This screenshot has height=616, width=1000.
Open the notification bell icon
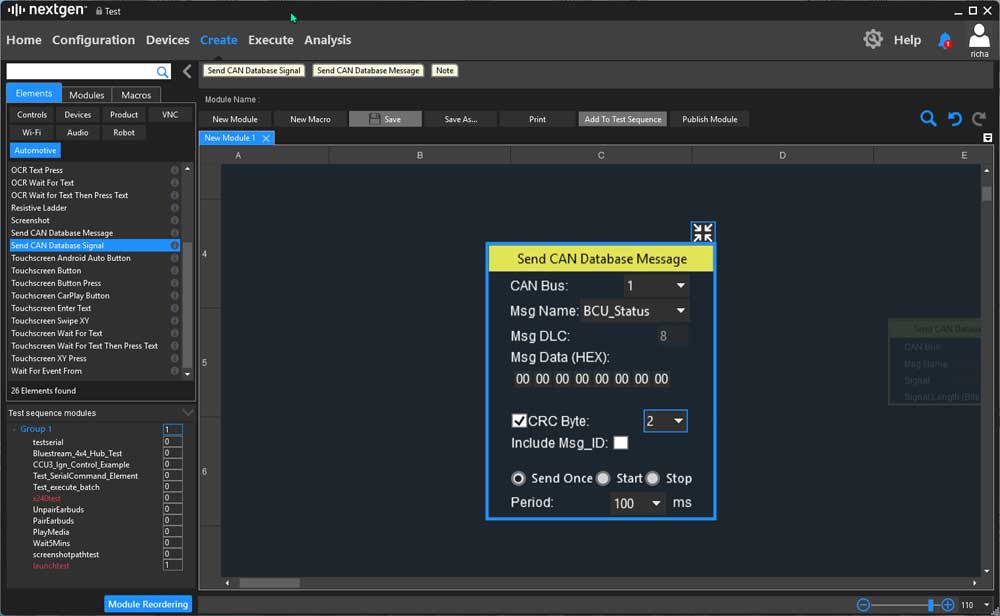[945, 40]
